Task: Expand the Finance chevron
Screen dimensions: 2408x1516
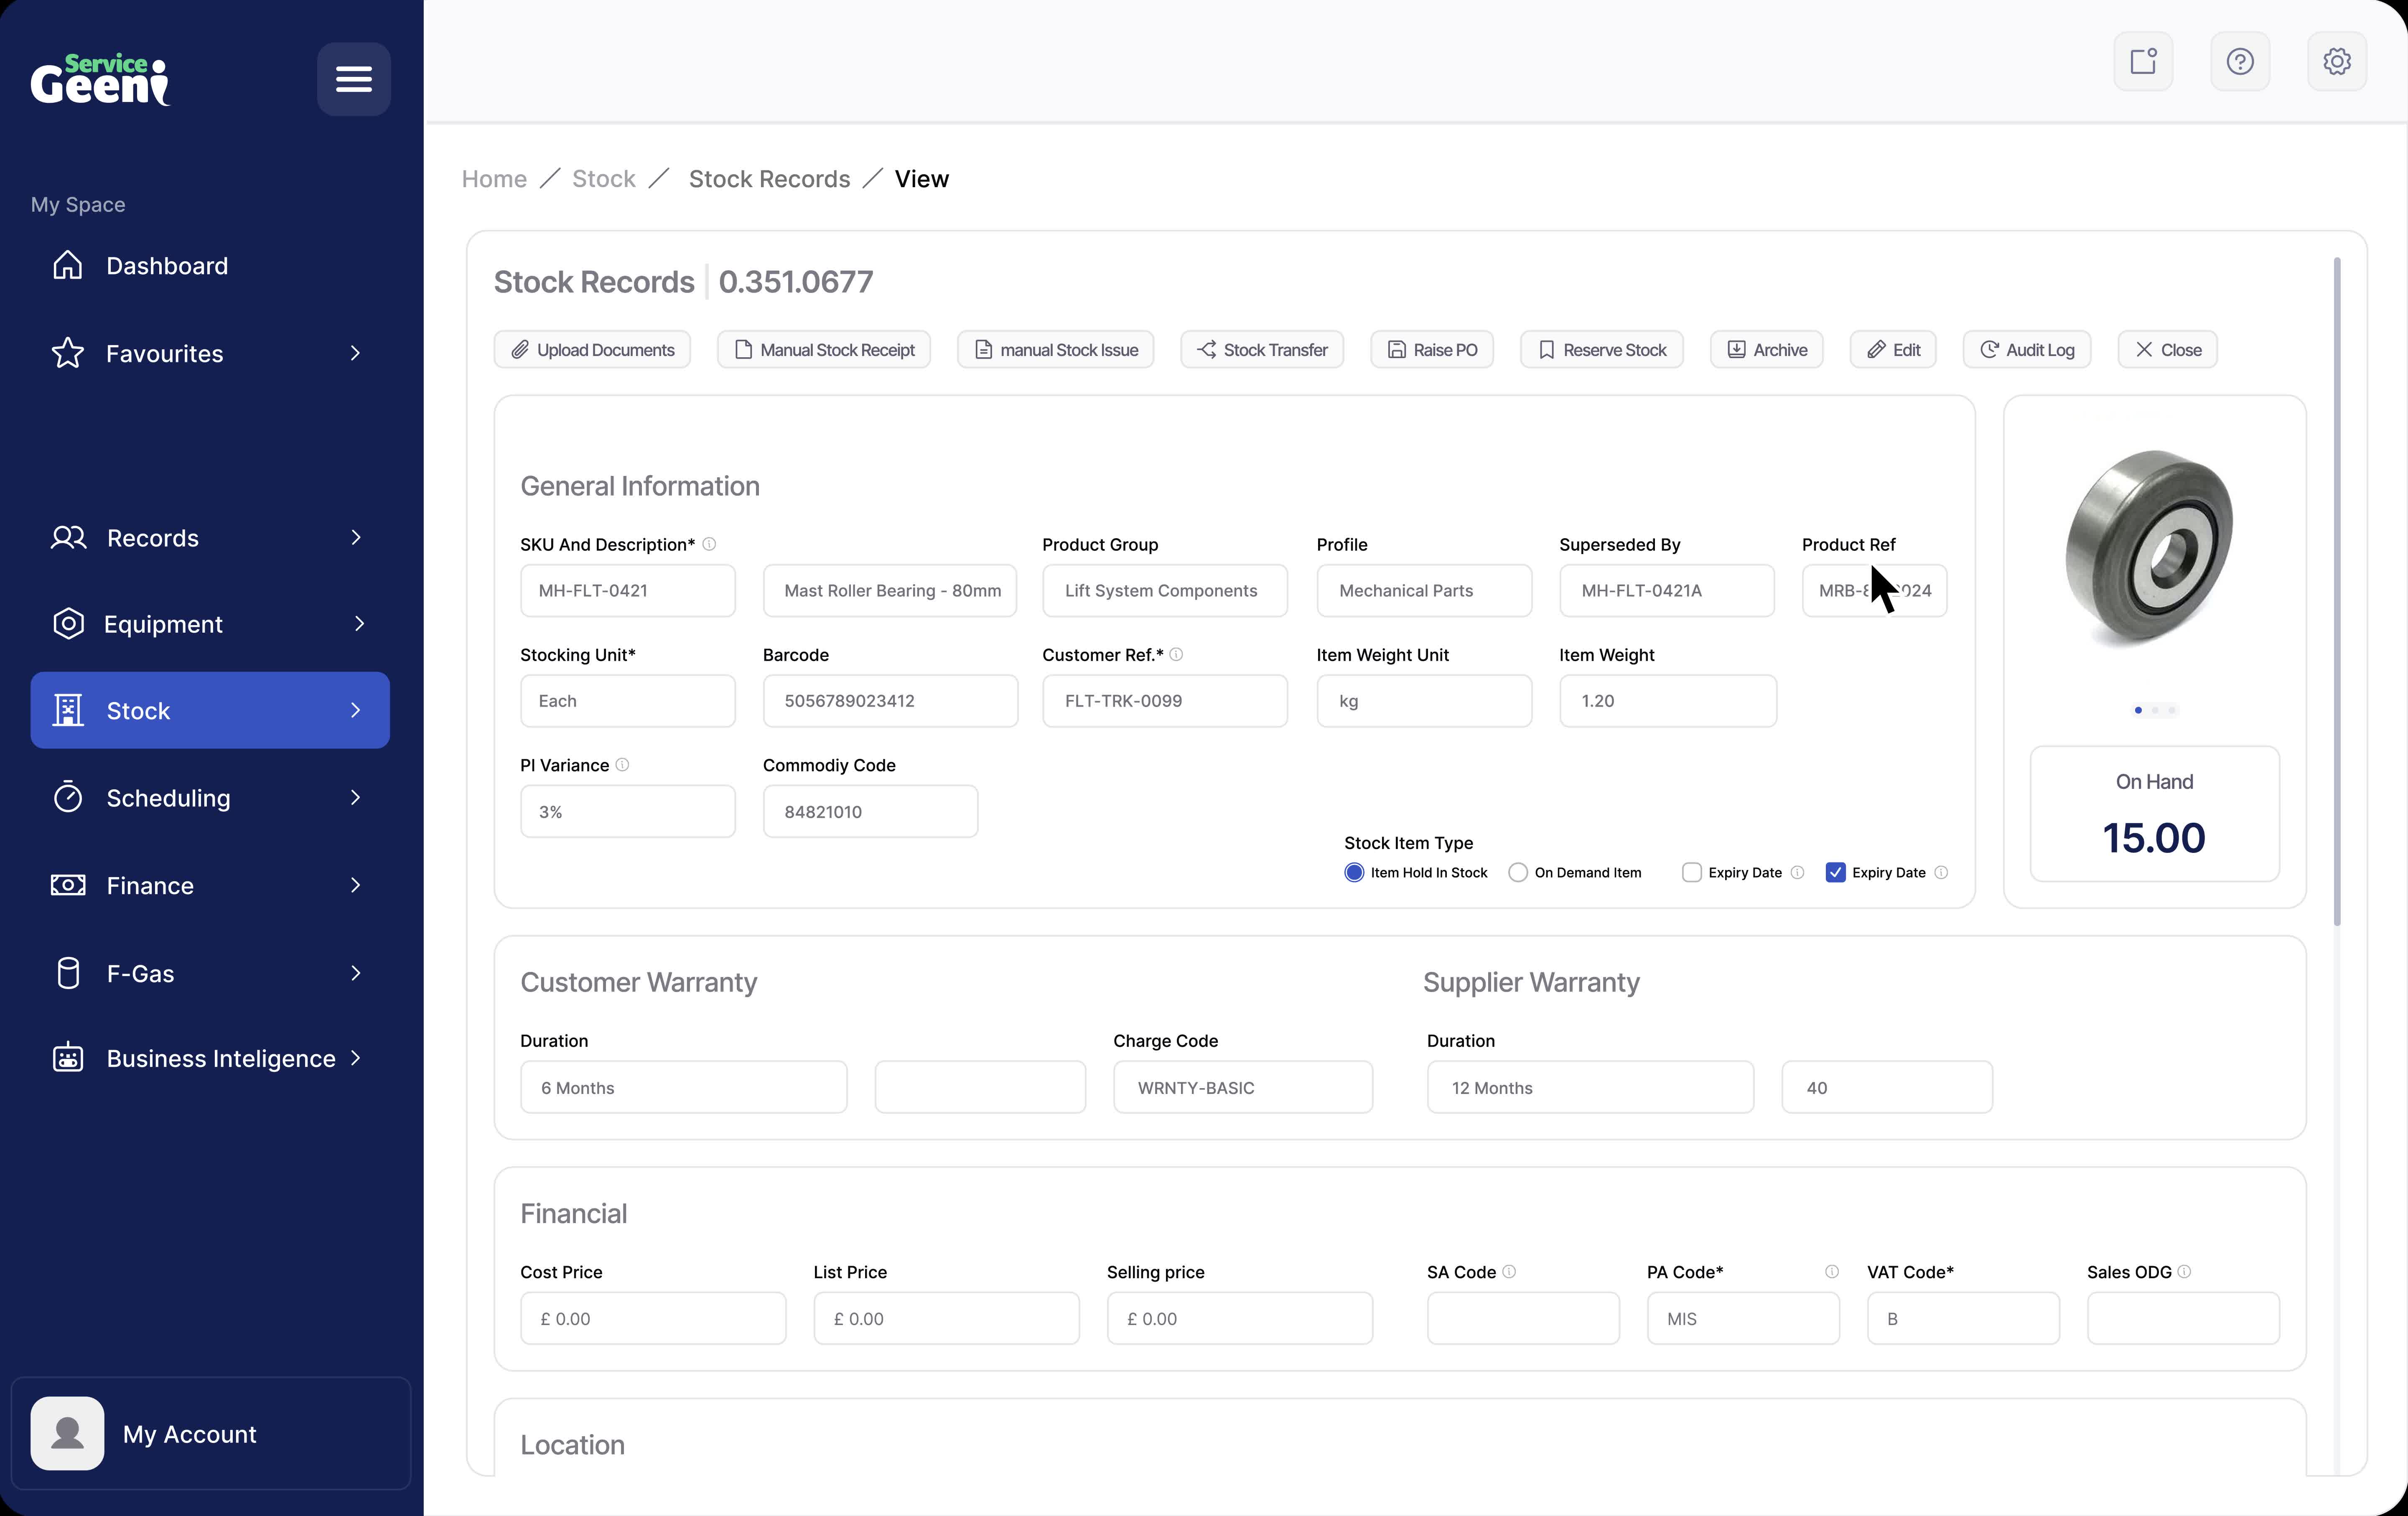Action: point(355,885)
